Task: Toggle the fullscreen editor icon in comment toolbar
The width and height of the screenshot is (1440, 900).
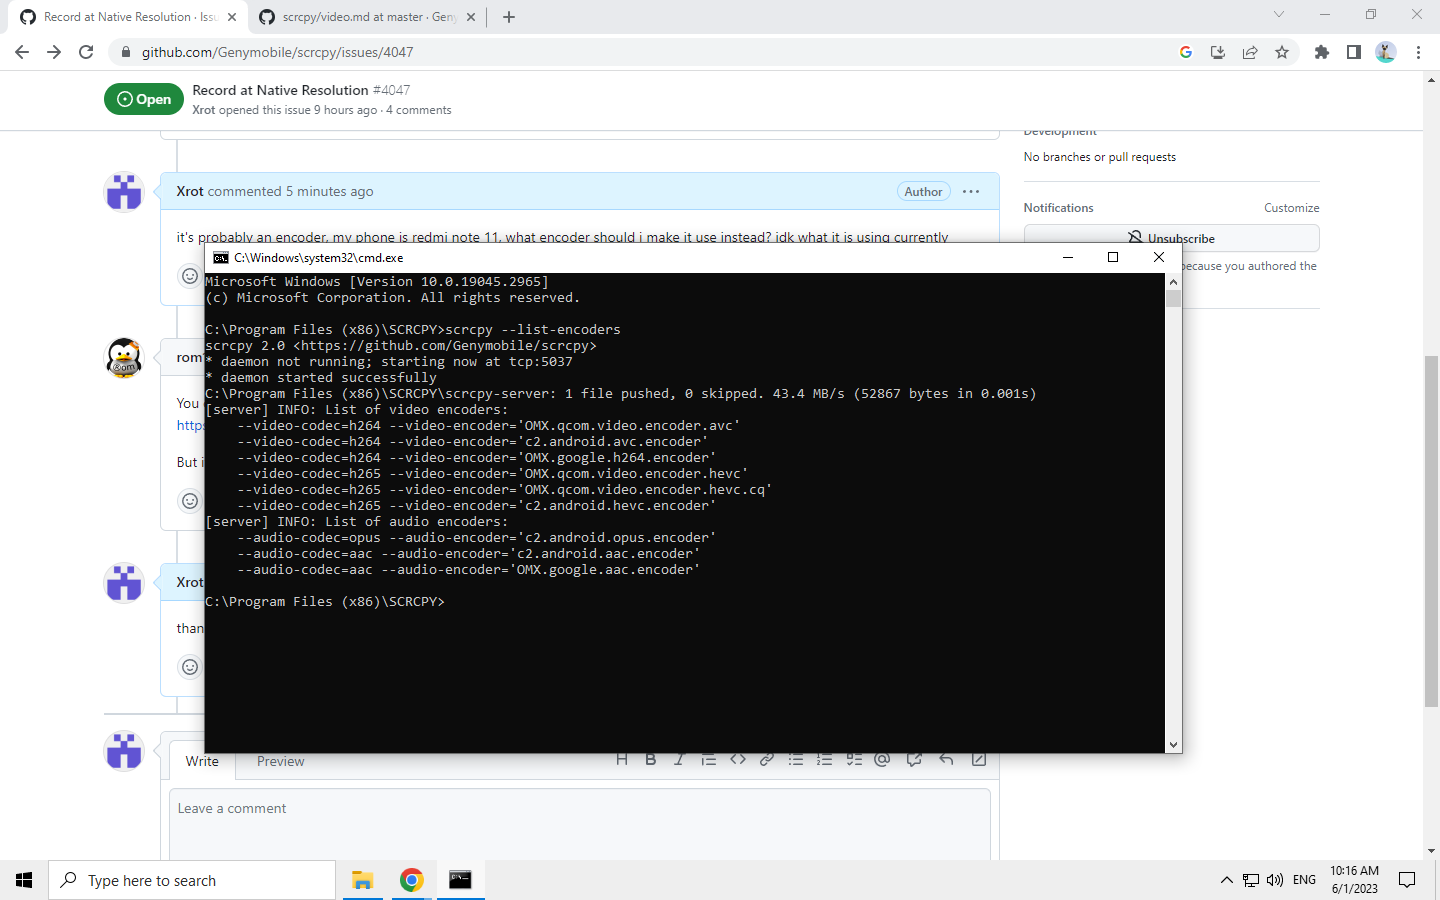Action: [978, 759]
